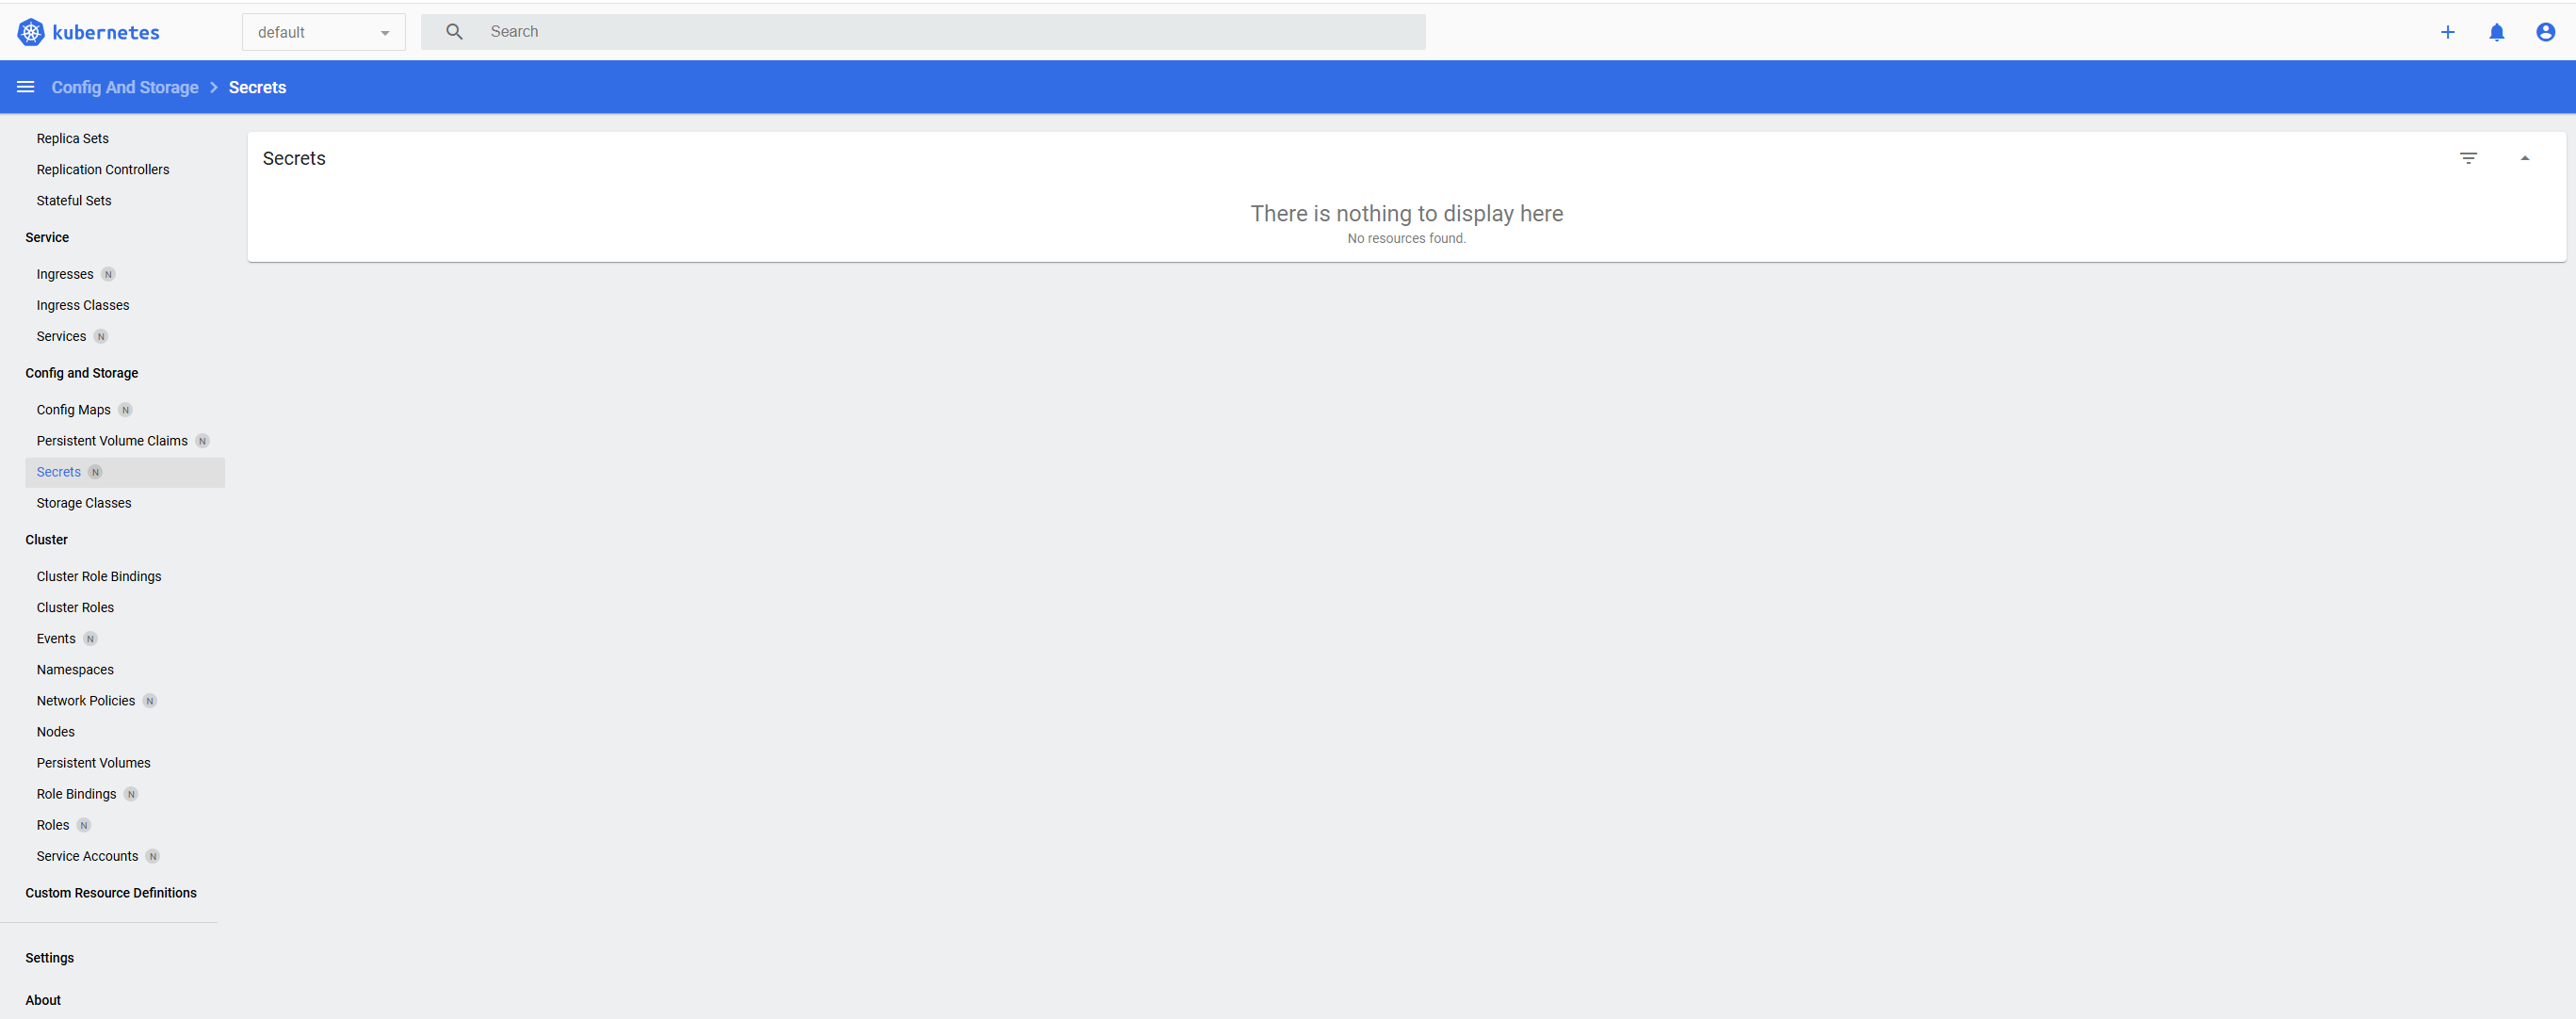This screenshot has width=2576, height=1019.
Task: Click the Secrets filter icon
Action: 2468,158
